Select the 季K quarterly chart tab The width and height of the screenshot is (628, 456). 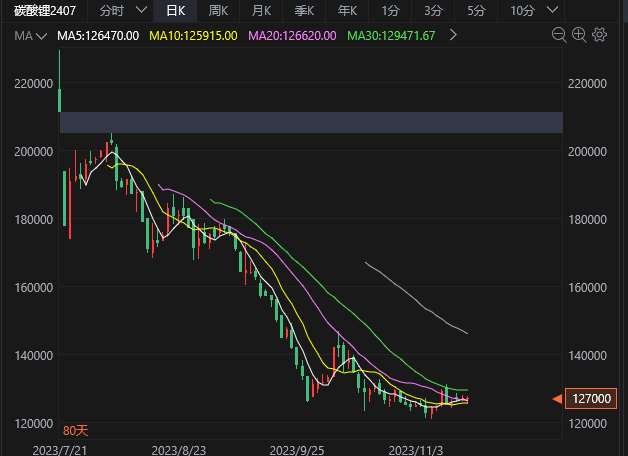point(304,10)
